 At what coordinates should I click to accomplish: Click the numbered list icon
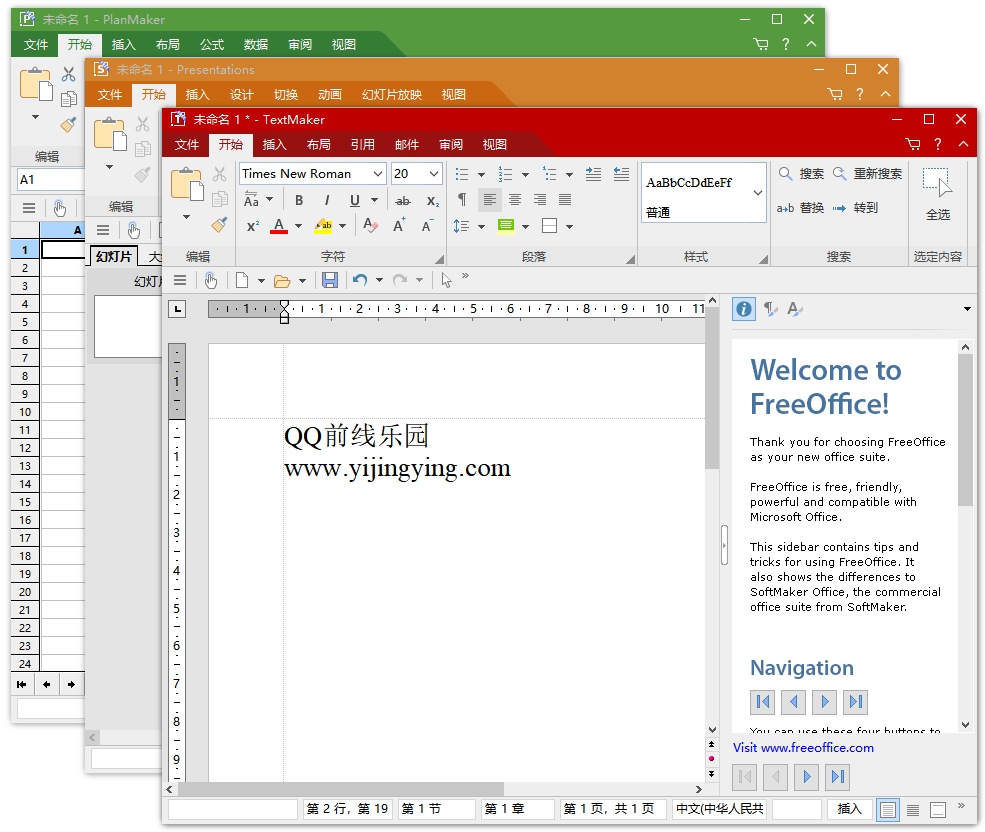[x=505, y=174]
